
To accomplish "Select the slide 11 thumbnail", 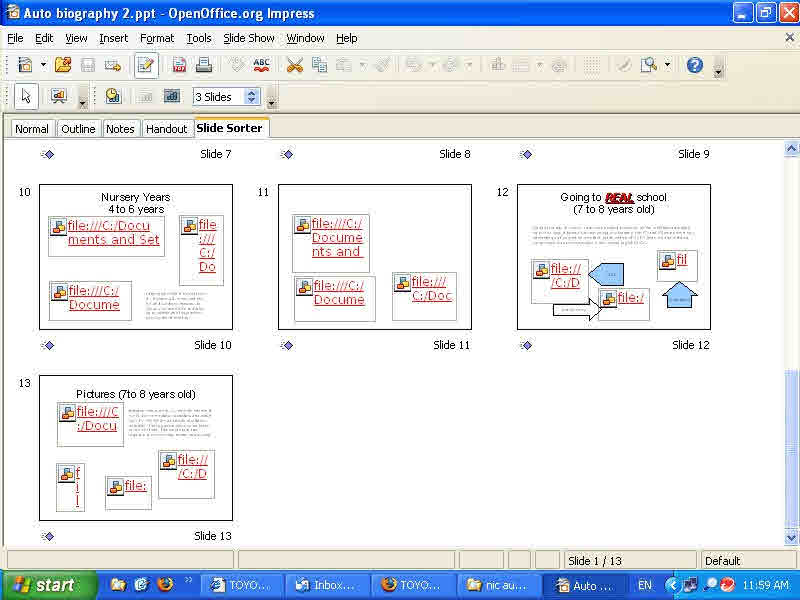I will pos(374,257).
